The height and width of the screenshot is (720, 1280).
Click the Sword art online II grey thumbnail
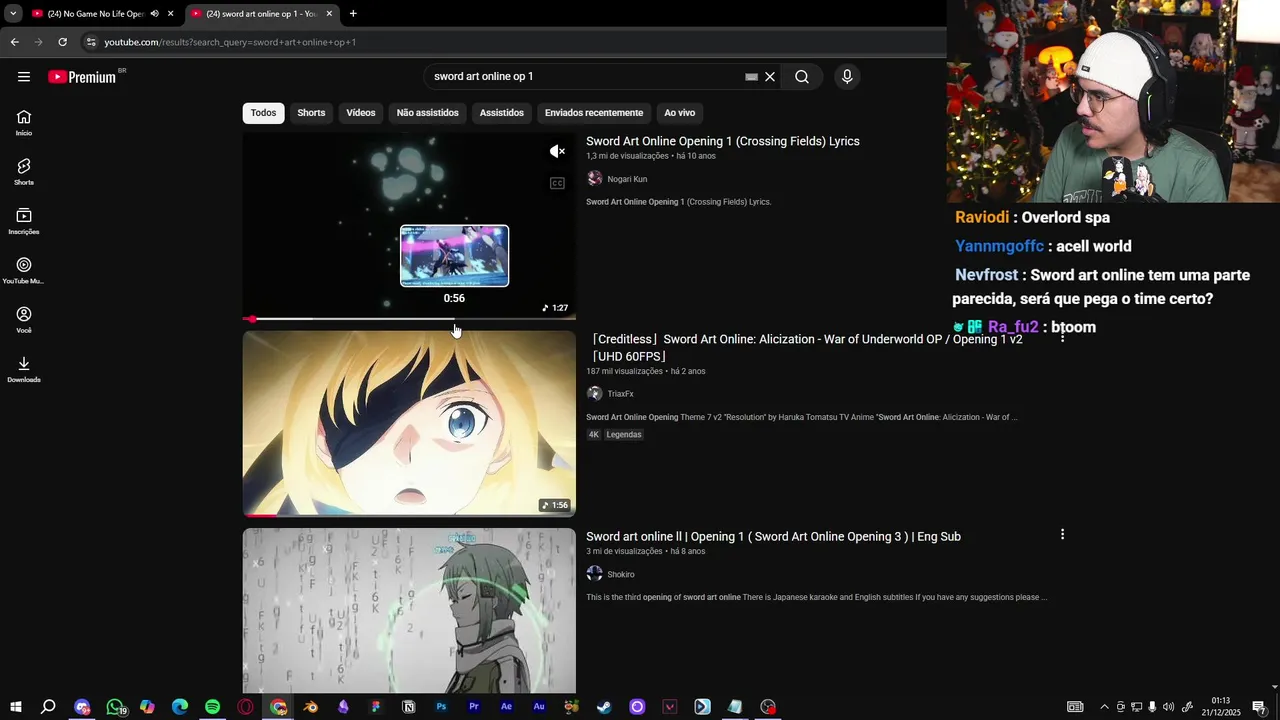tap(409, 610)
